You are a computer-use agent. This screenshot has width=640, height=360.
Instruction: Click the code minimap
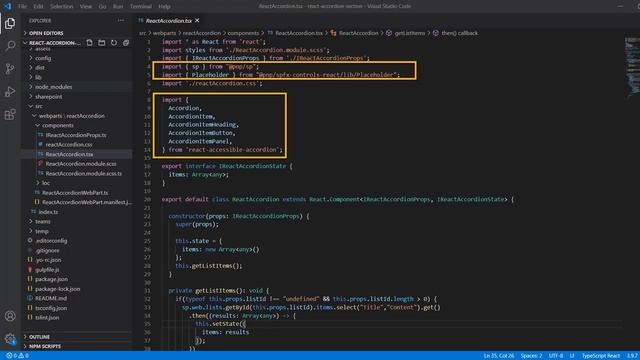(632, 67)
